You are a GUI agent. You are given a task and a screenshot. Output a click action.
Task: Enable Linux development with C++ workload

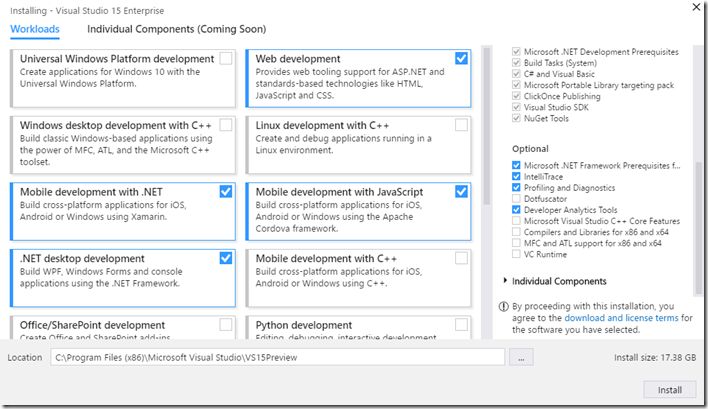tap(461, 125)
